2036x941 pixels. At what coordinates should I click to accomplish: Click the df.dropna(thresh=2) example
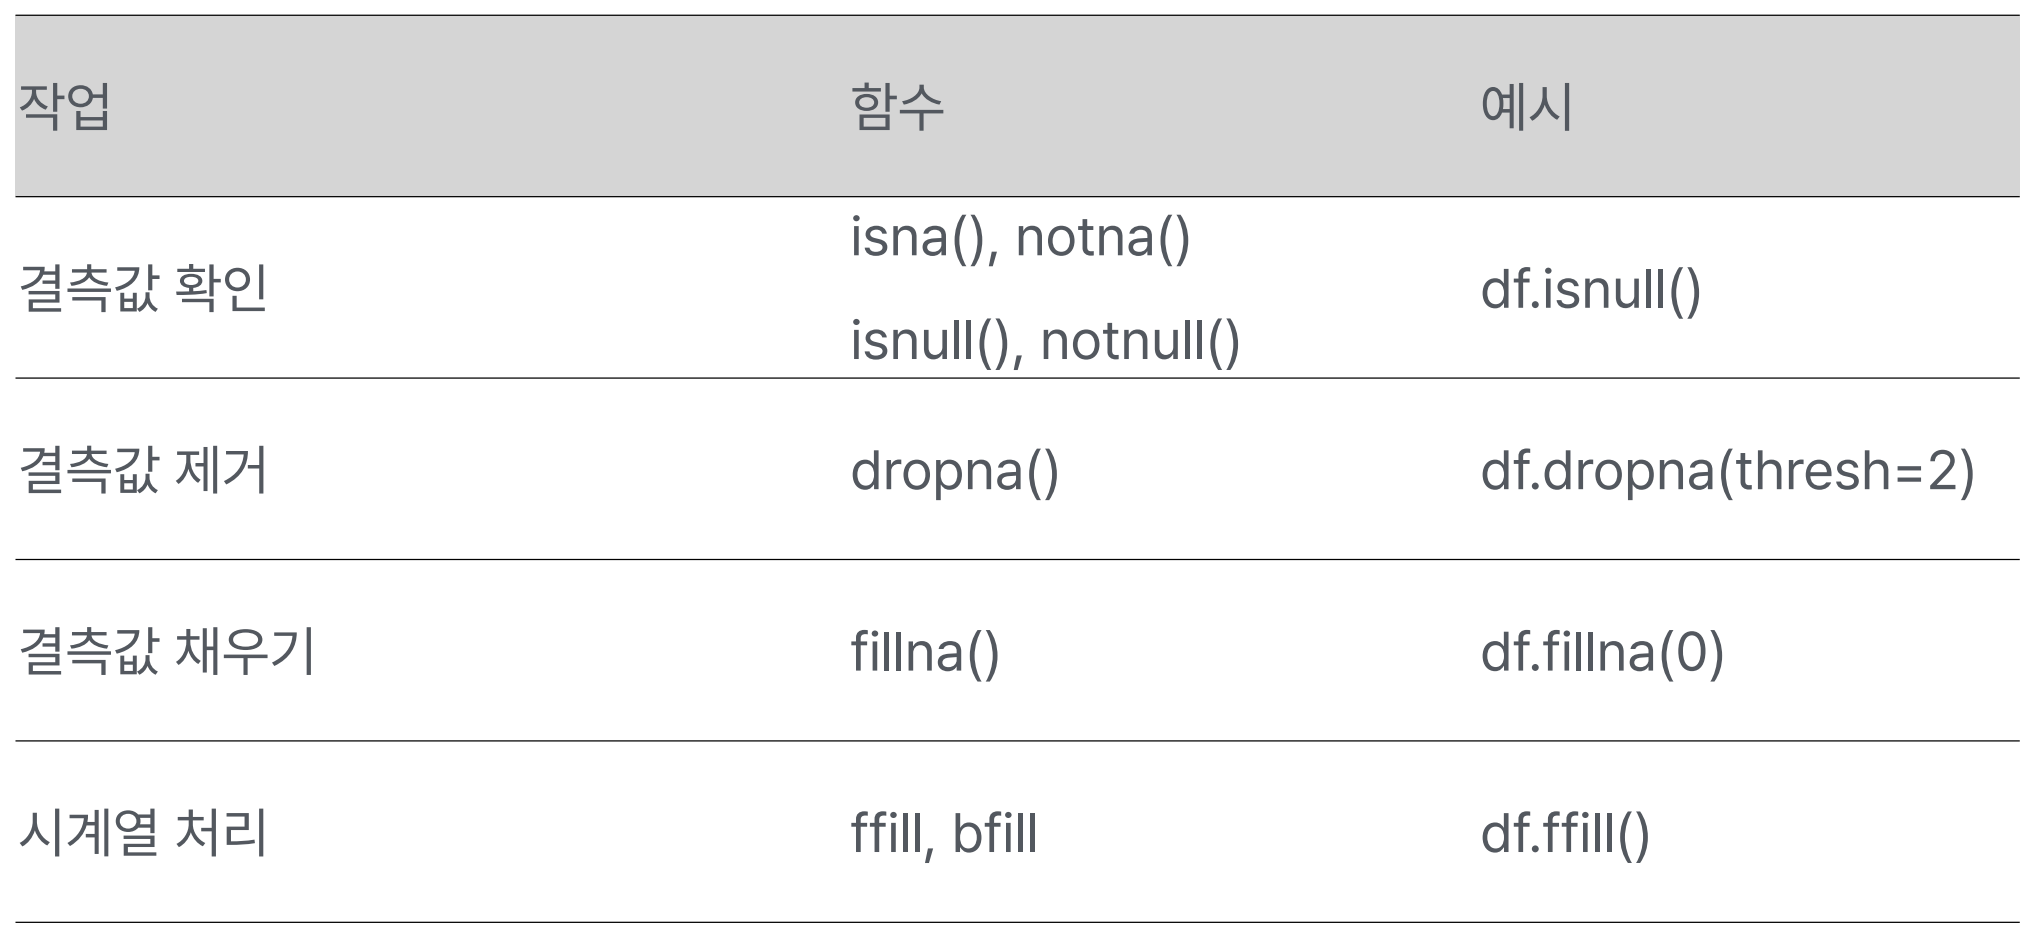tap(1728, 471)
